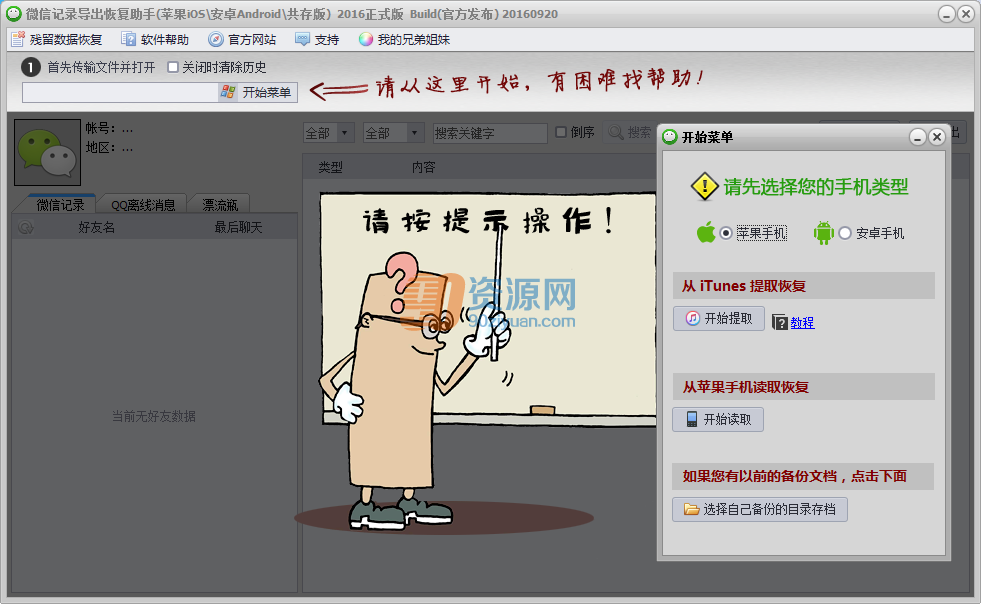Click the 搜索 button with magnifier
Screen dimensions: 981x604
pos(630,132)
